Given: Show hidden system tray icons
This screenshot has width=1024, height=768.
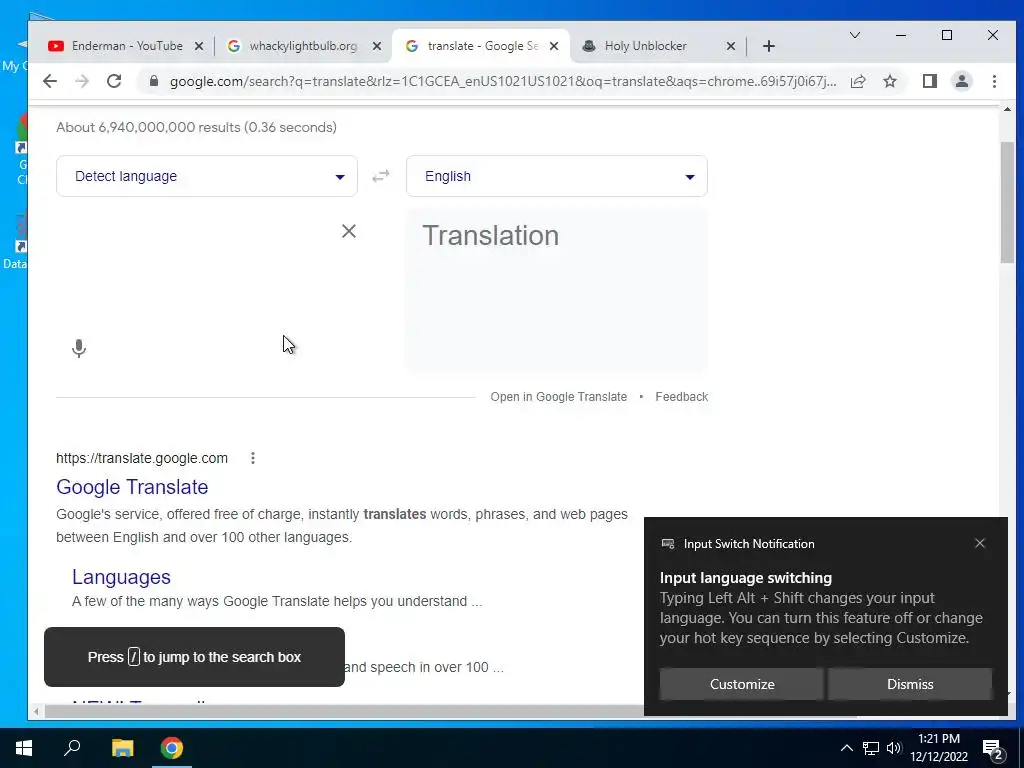Looking at the screenshot, I should coord(846,748).
